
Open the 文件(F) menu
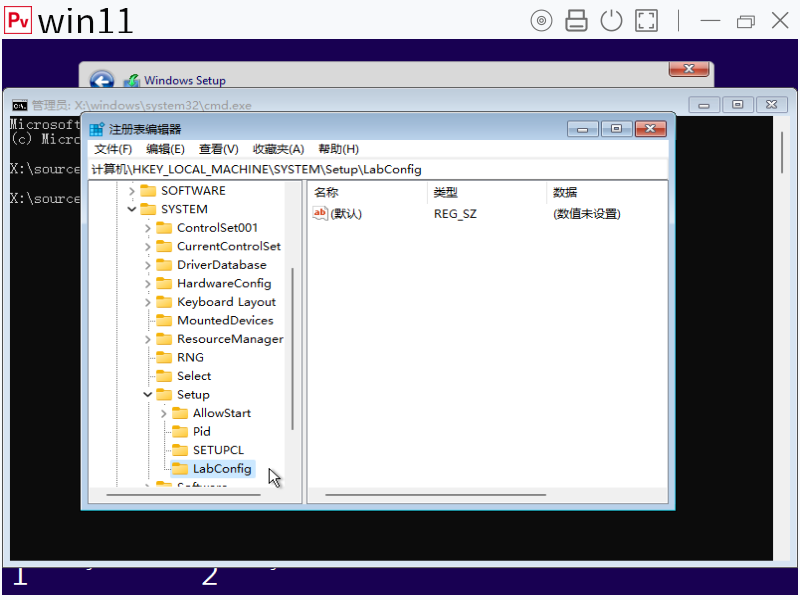113,149
